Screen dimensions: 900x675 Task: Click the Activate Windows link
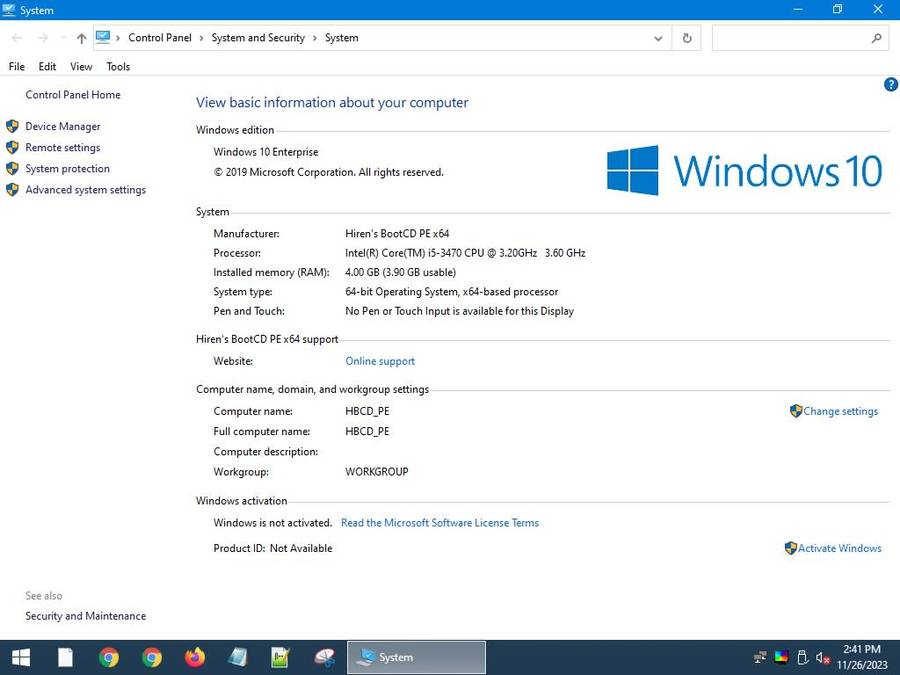coord(839,548)
